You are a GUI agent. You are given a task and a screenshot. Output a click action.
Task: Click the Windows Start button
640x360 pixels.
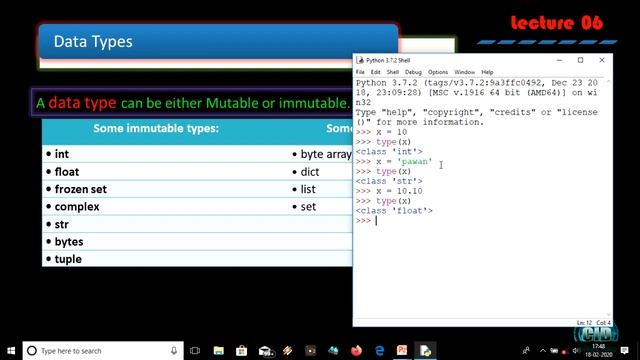point(11,351)
